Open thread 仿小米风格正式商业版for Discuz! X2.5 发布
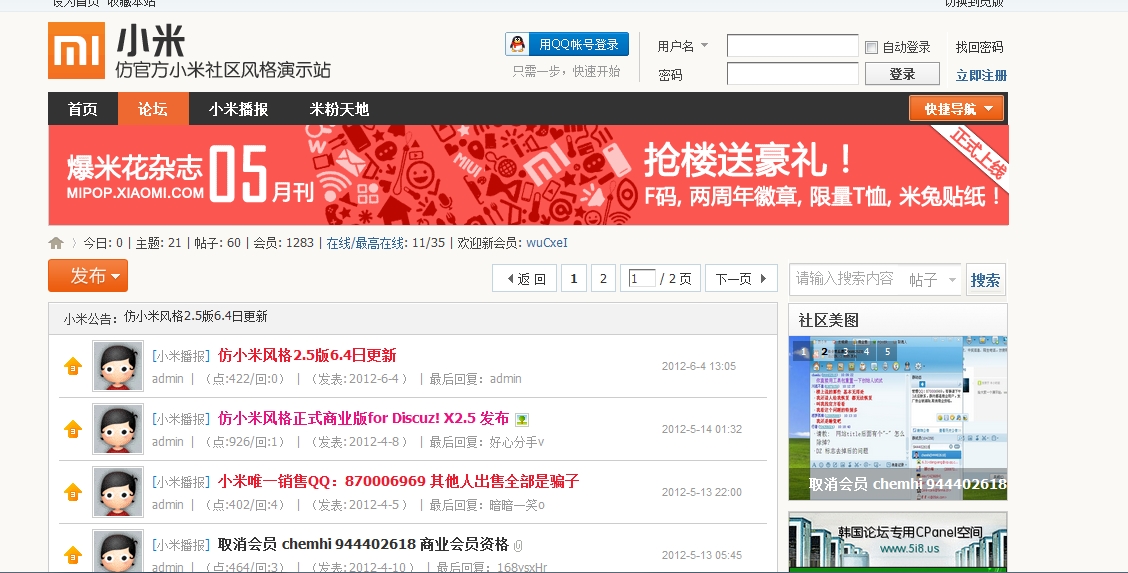Screen dimensions: 1128x573 pyautogui.click(x=363, y=418)
